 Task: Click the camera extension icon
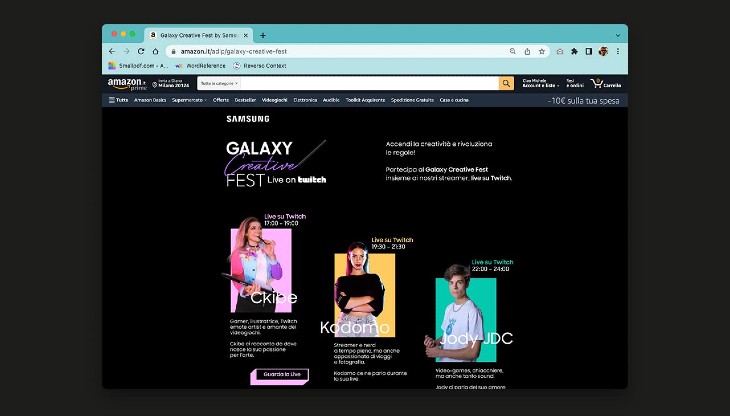(x=560, y=51)
